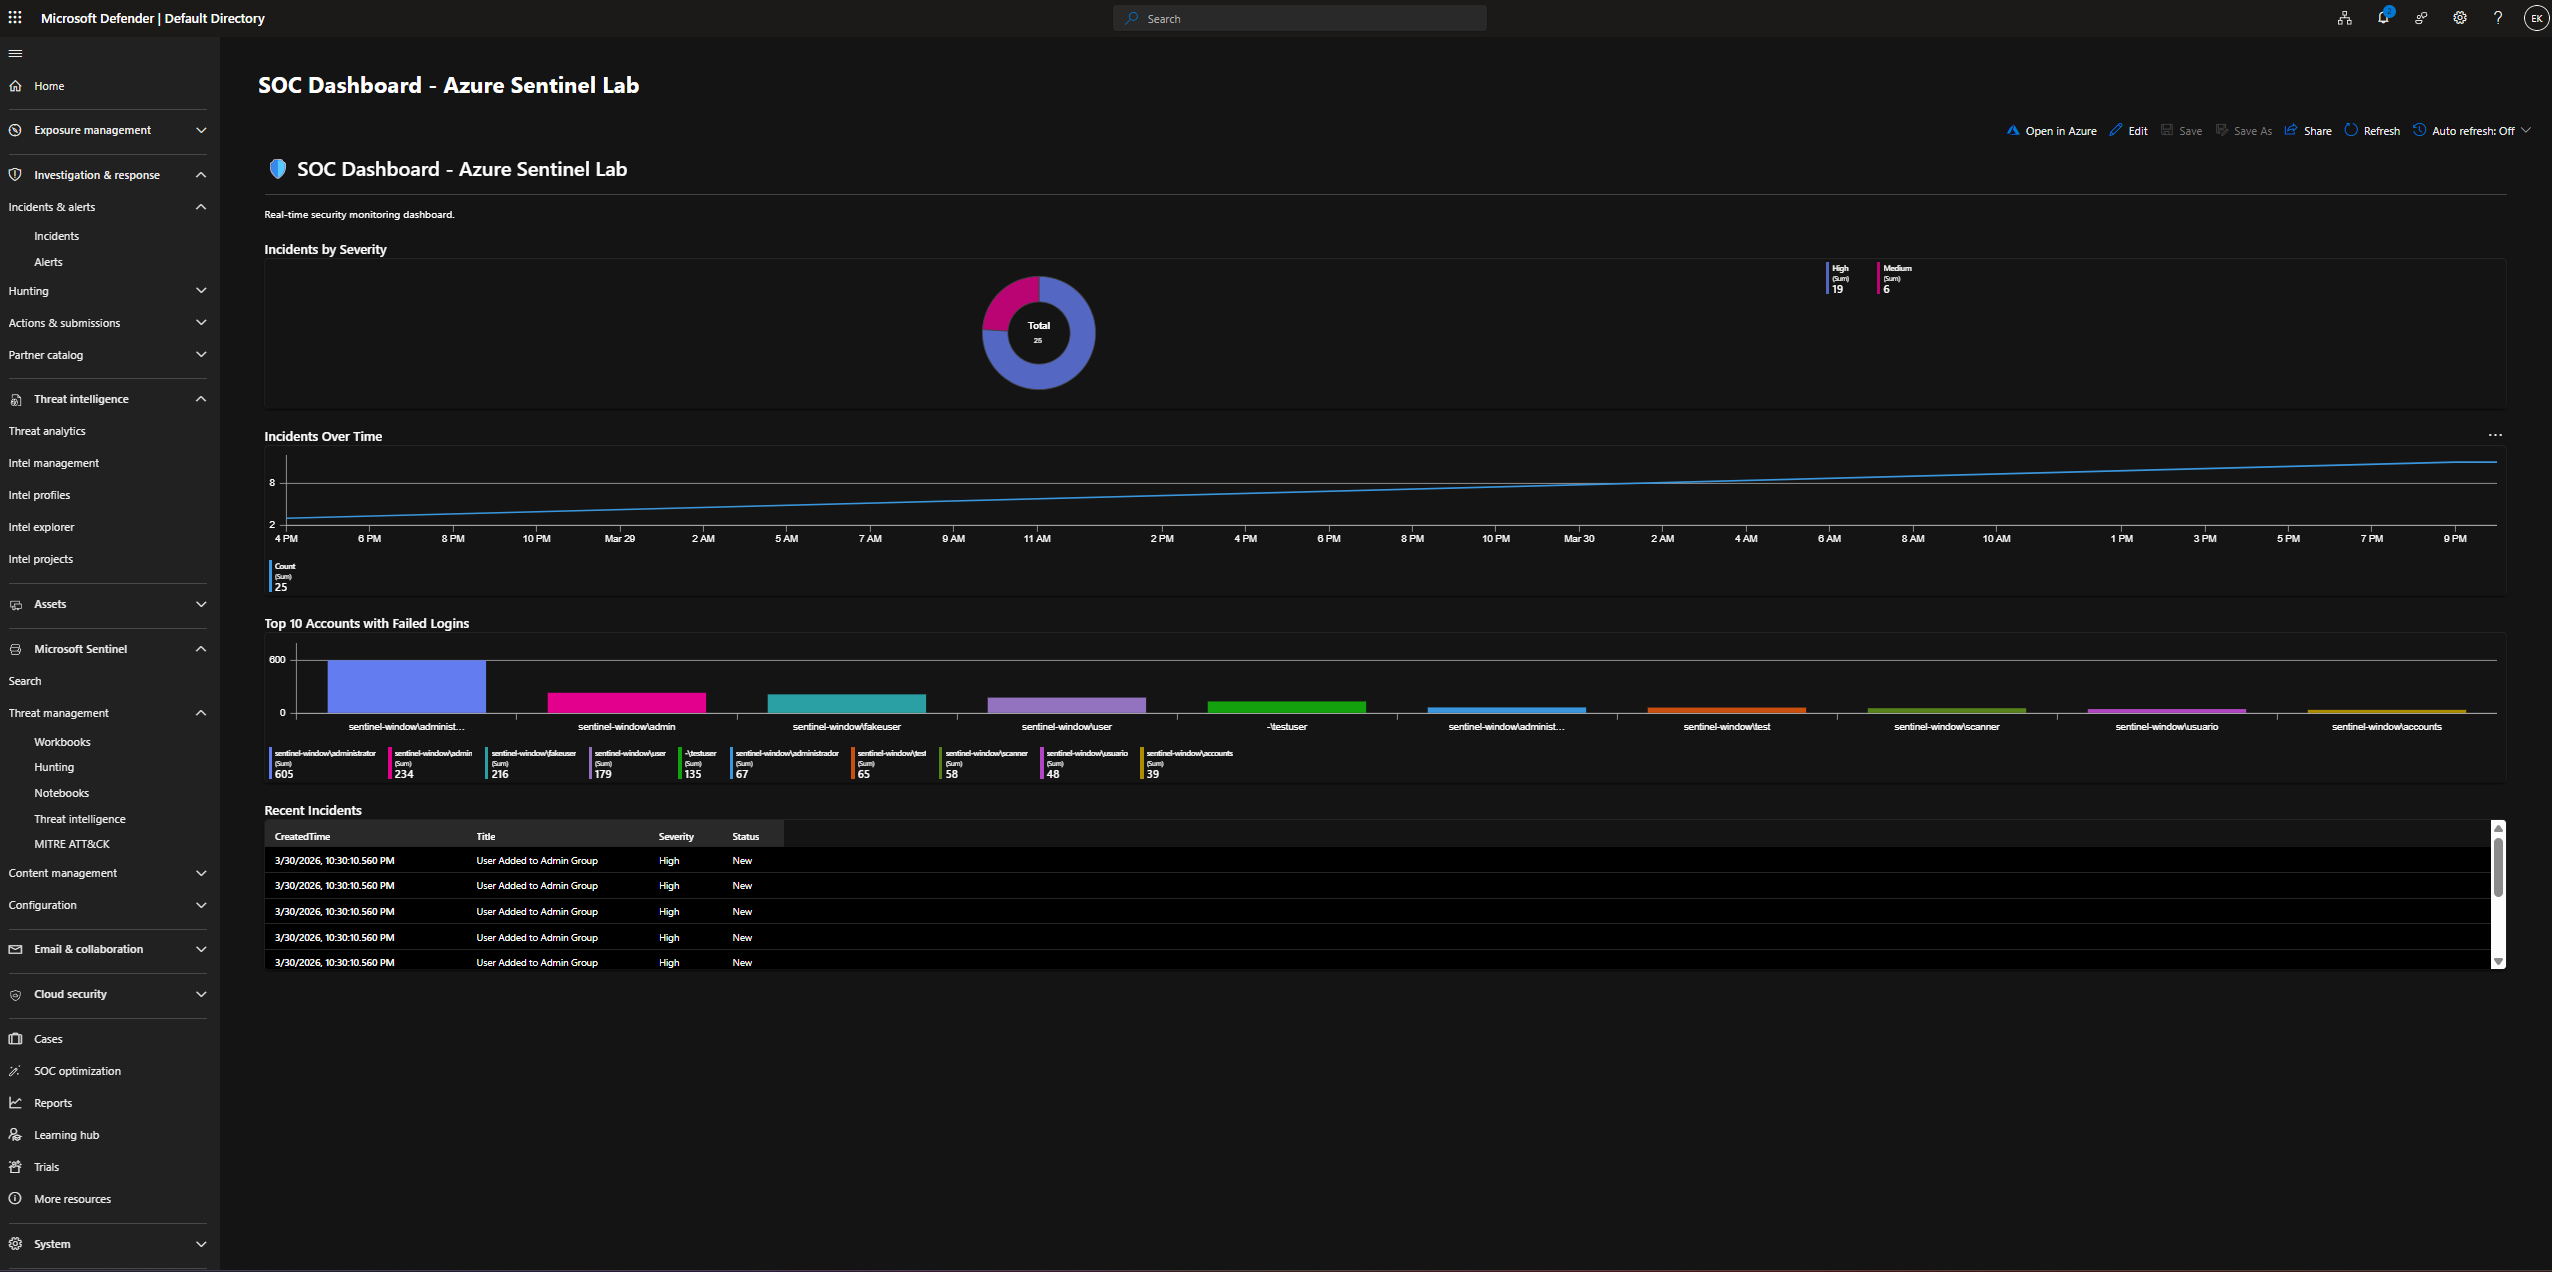This screenshot has height=1272, width=2552.
Task: Open Threat analytics in Threat intelligence
Action: tap(47, 430)
